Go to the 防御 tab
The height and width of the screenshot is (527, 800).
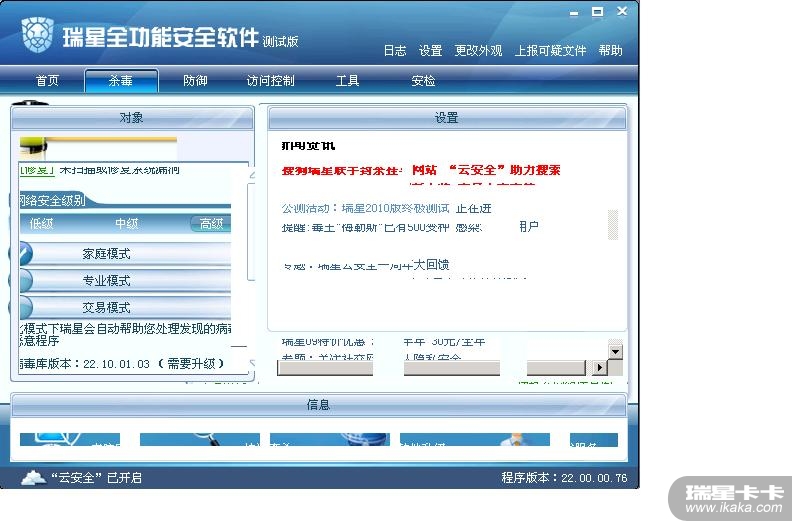[x=195, y=81]
